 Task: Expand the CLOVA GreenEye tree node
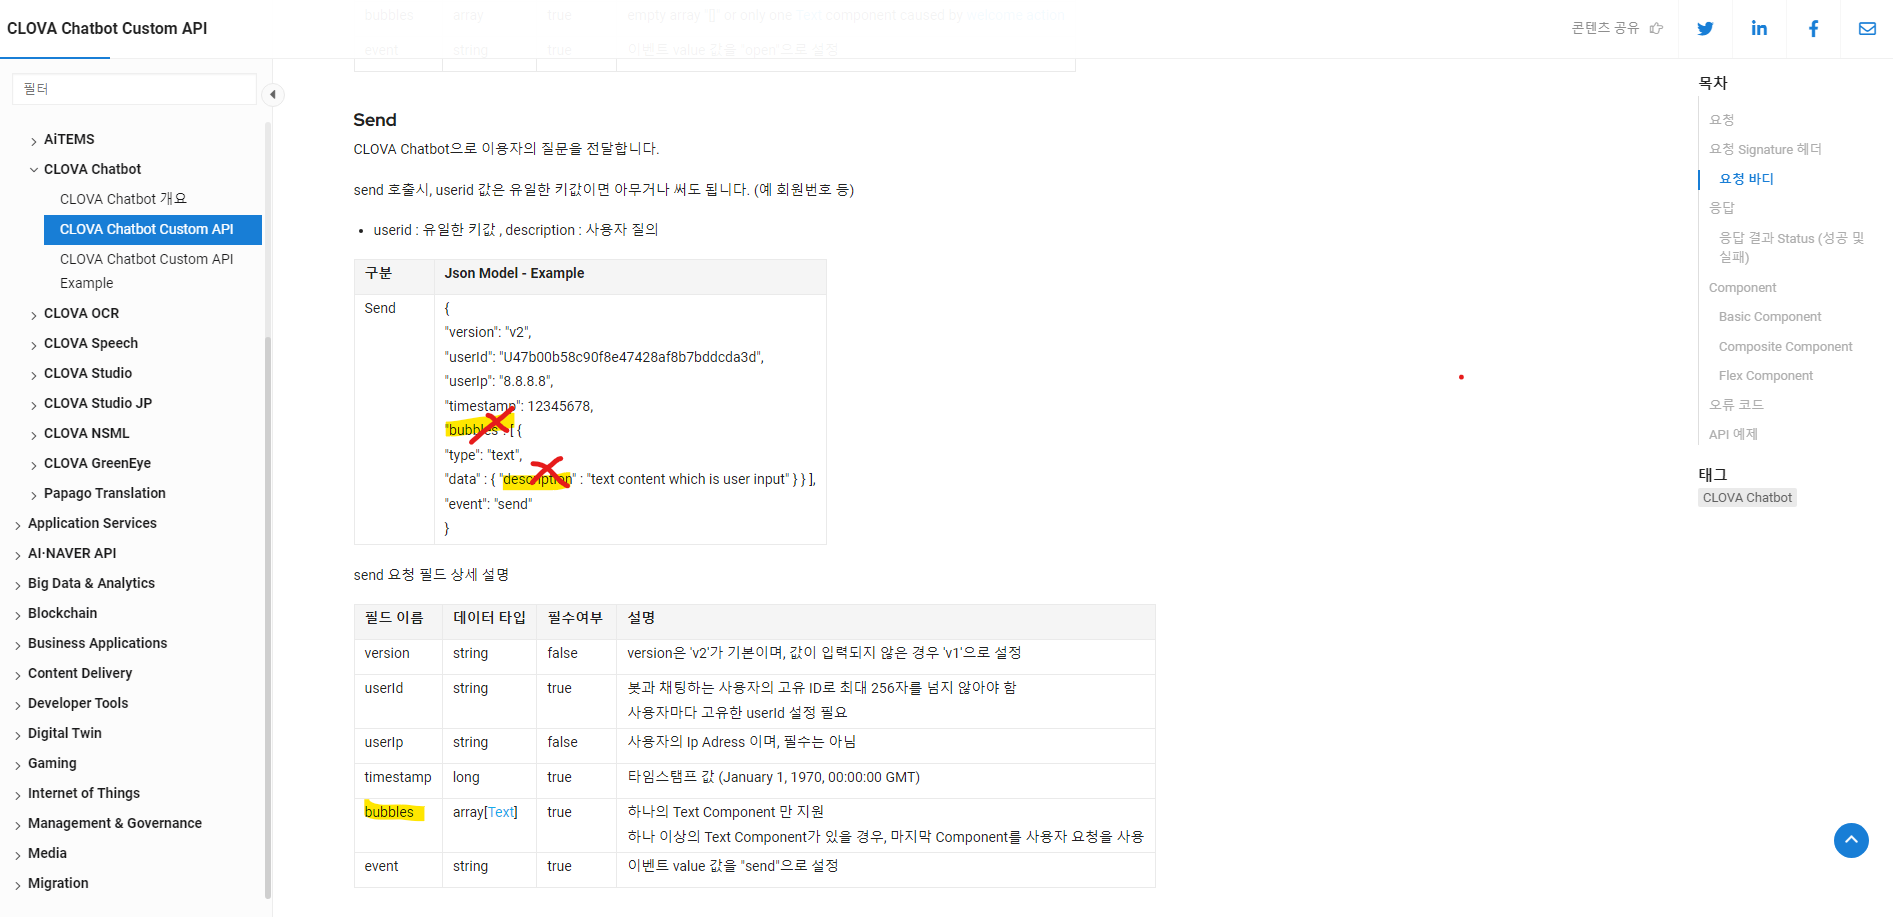[34, 464]
